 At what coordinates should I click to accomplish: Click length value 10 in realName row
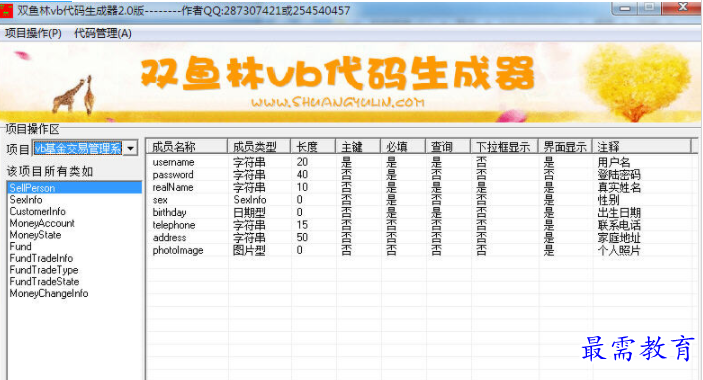(x=302, y=187)
